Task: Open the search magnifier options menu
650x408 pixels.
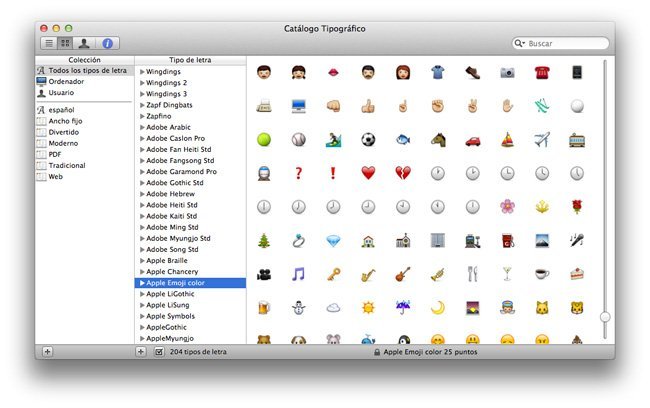Action: point(519,43)
